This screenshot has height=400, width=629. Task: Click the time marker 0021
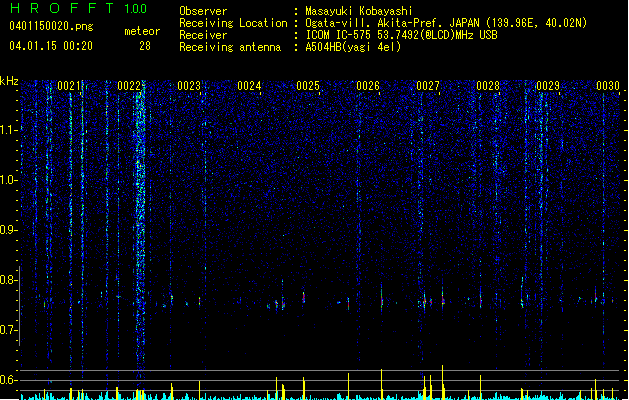(69, 86)
